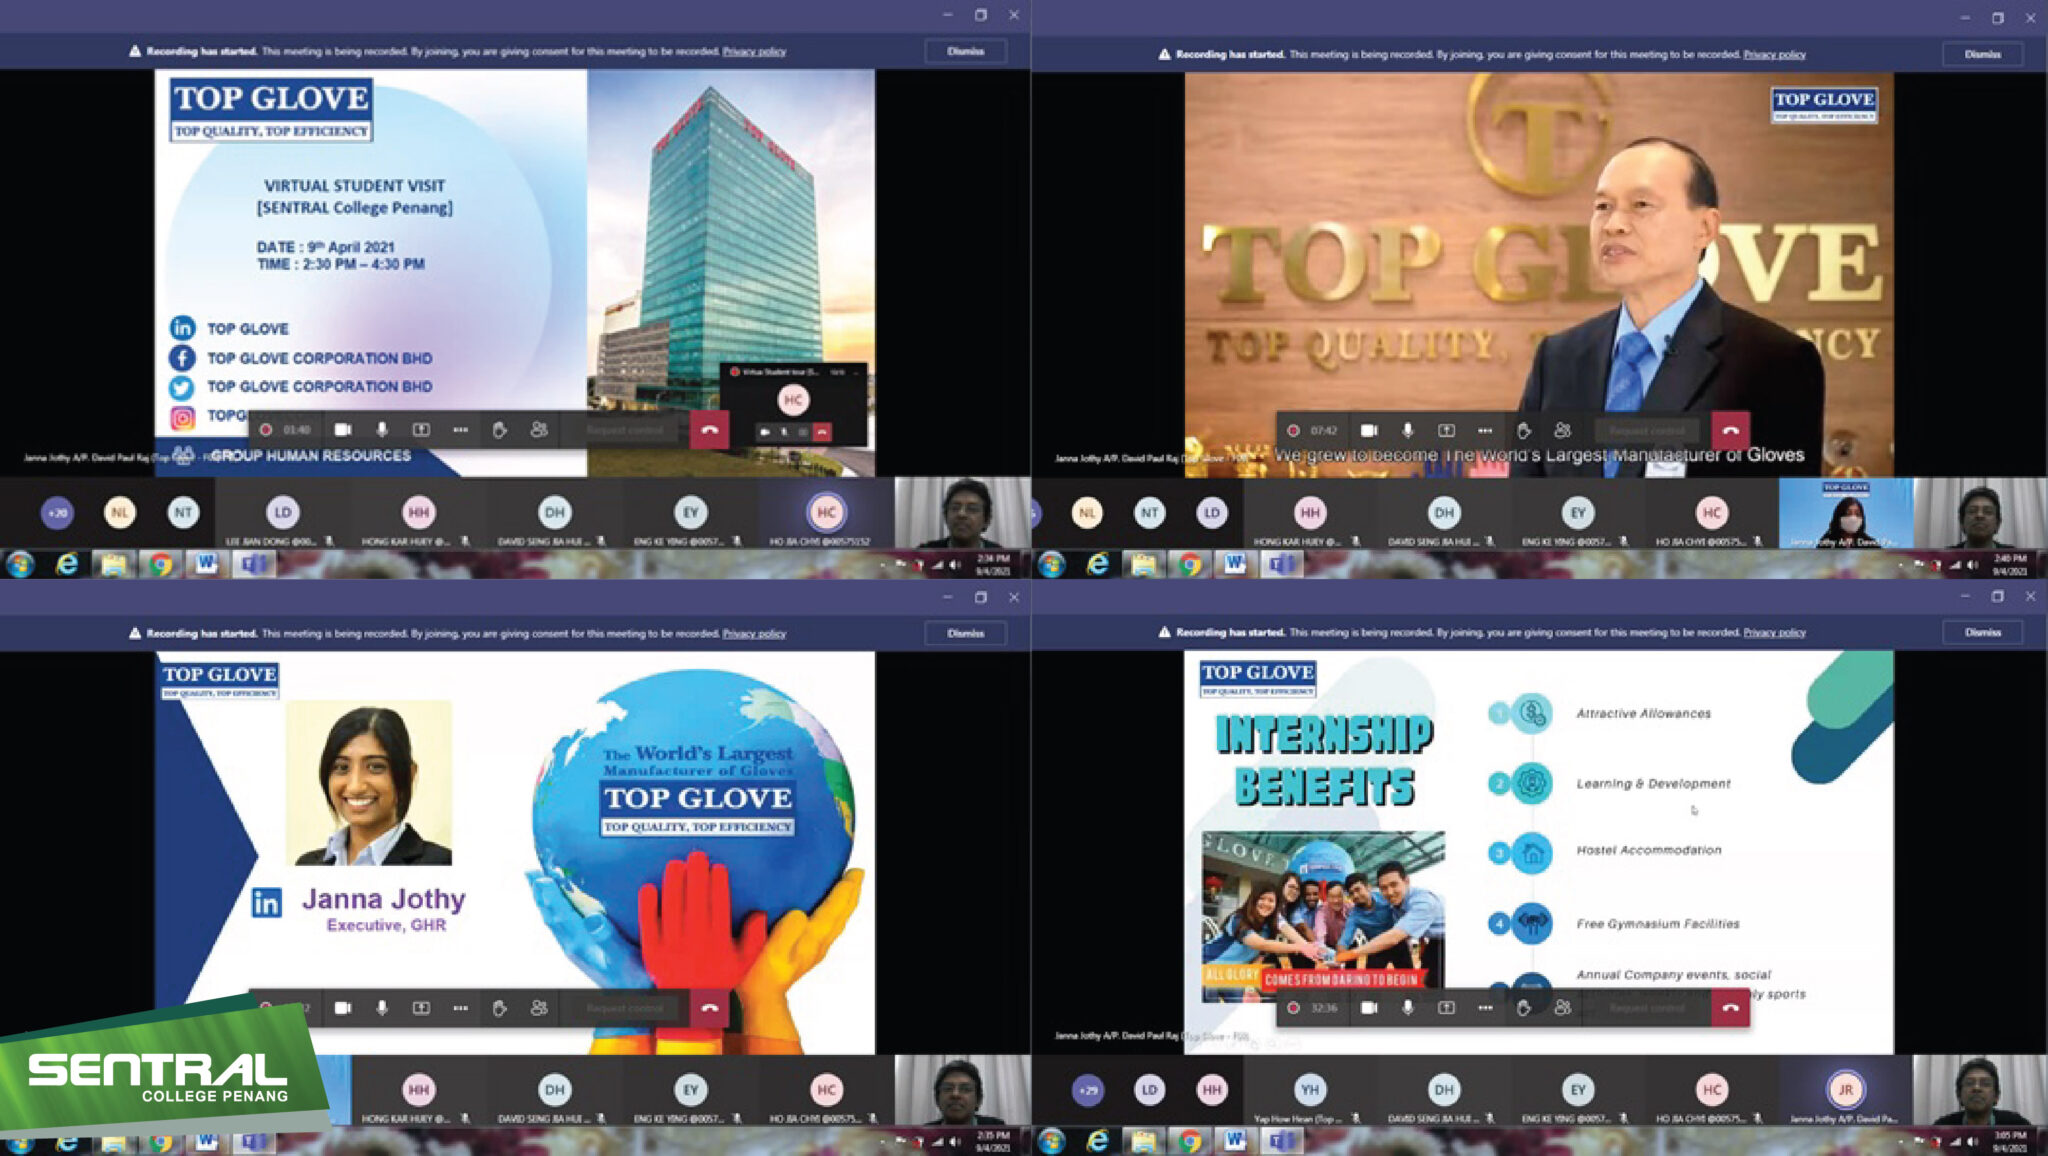Click hang up in the small floating HC call window

pos(822,432)
